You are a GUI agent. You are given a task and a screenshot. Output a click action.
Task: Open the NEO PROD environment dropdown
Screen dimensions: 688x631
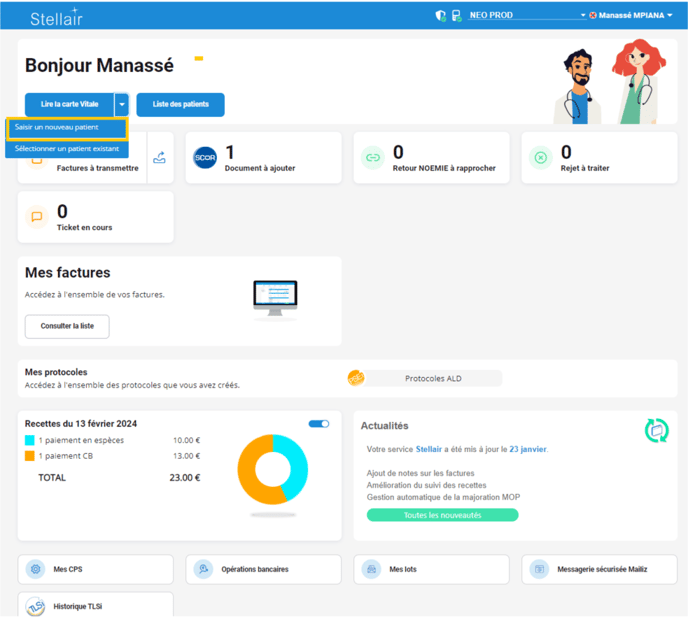point(528,16)
